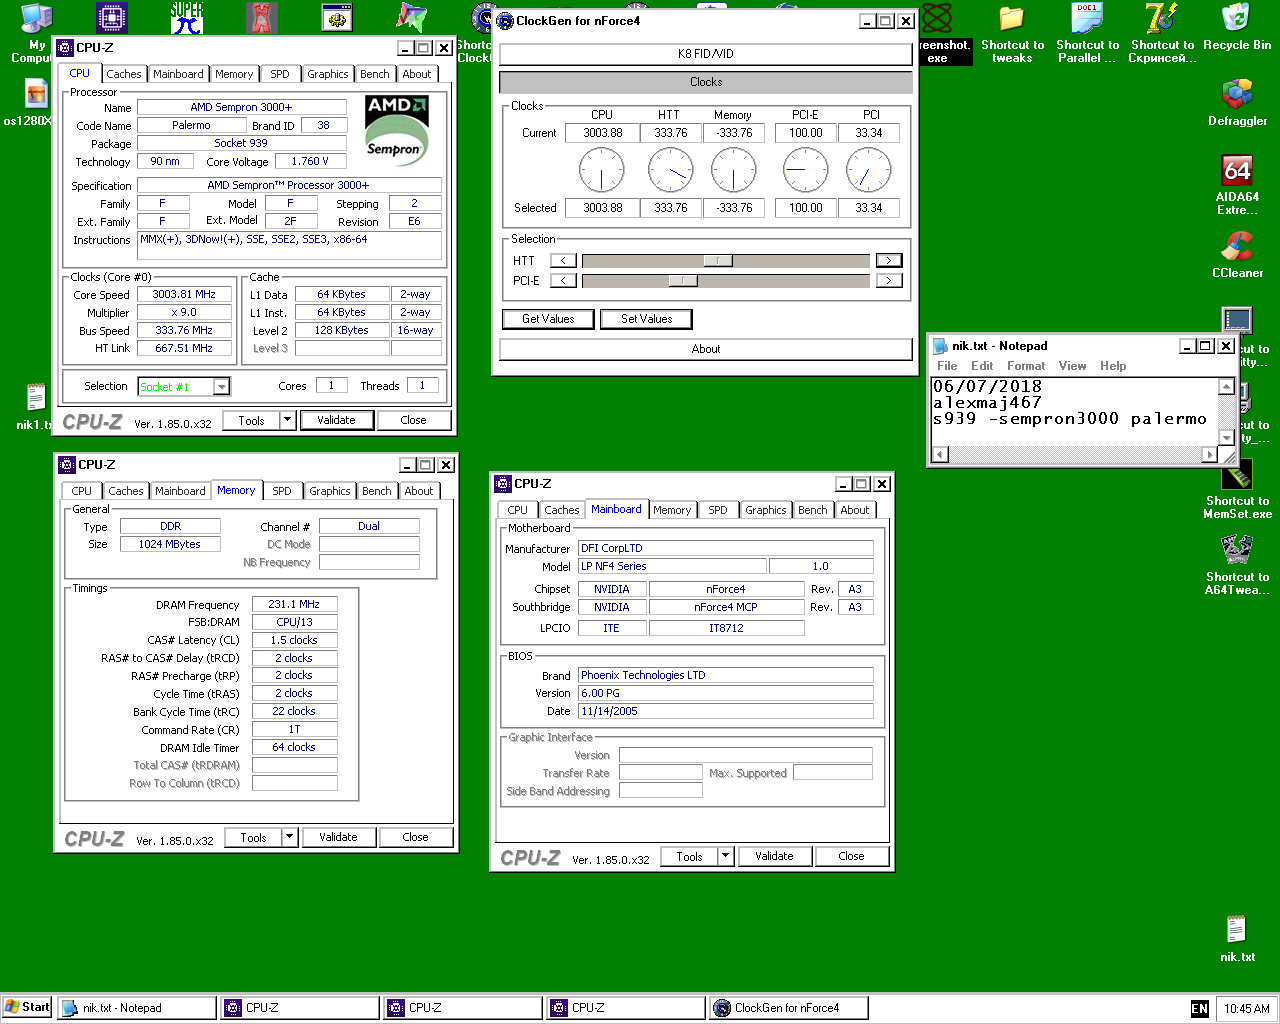Switch to nik.txt - Notepad taskbar button
1280x1024 pixels.
tap(136, 1008)
